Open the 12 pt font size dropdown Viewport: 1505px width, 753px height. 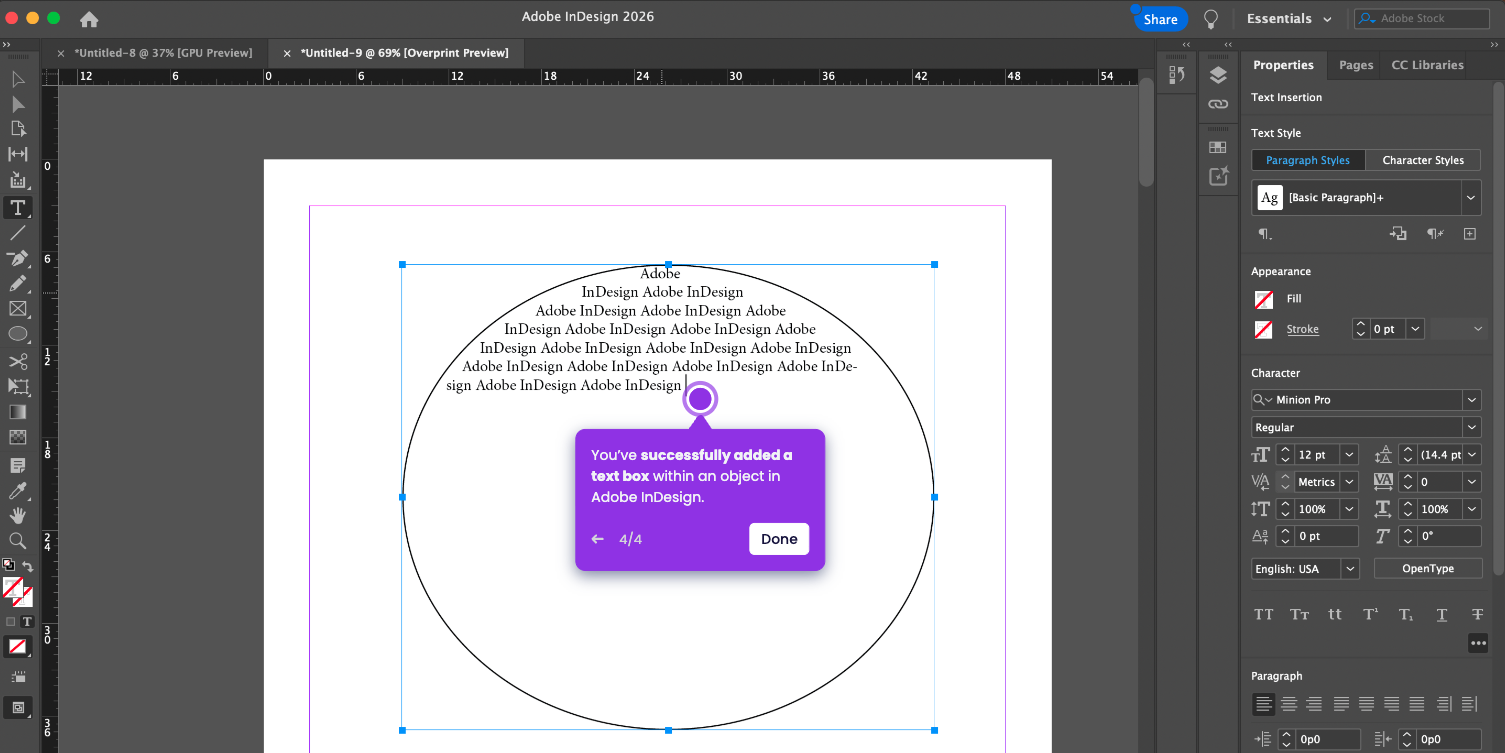[x=1349, y=455]
